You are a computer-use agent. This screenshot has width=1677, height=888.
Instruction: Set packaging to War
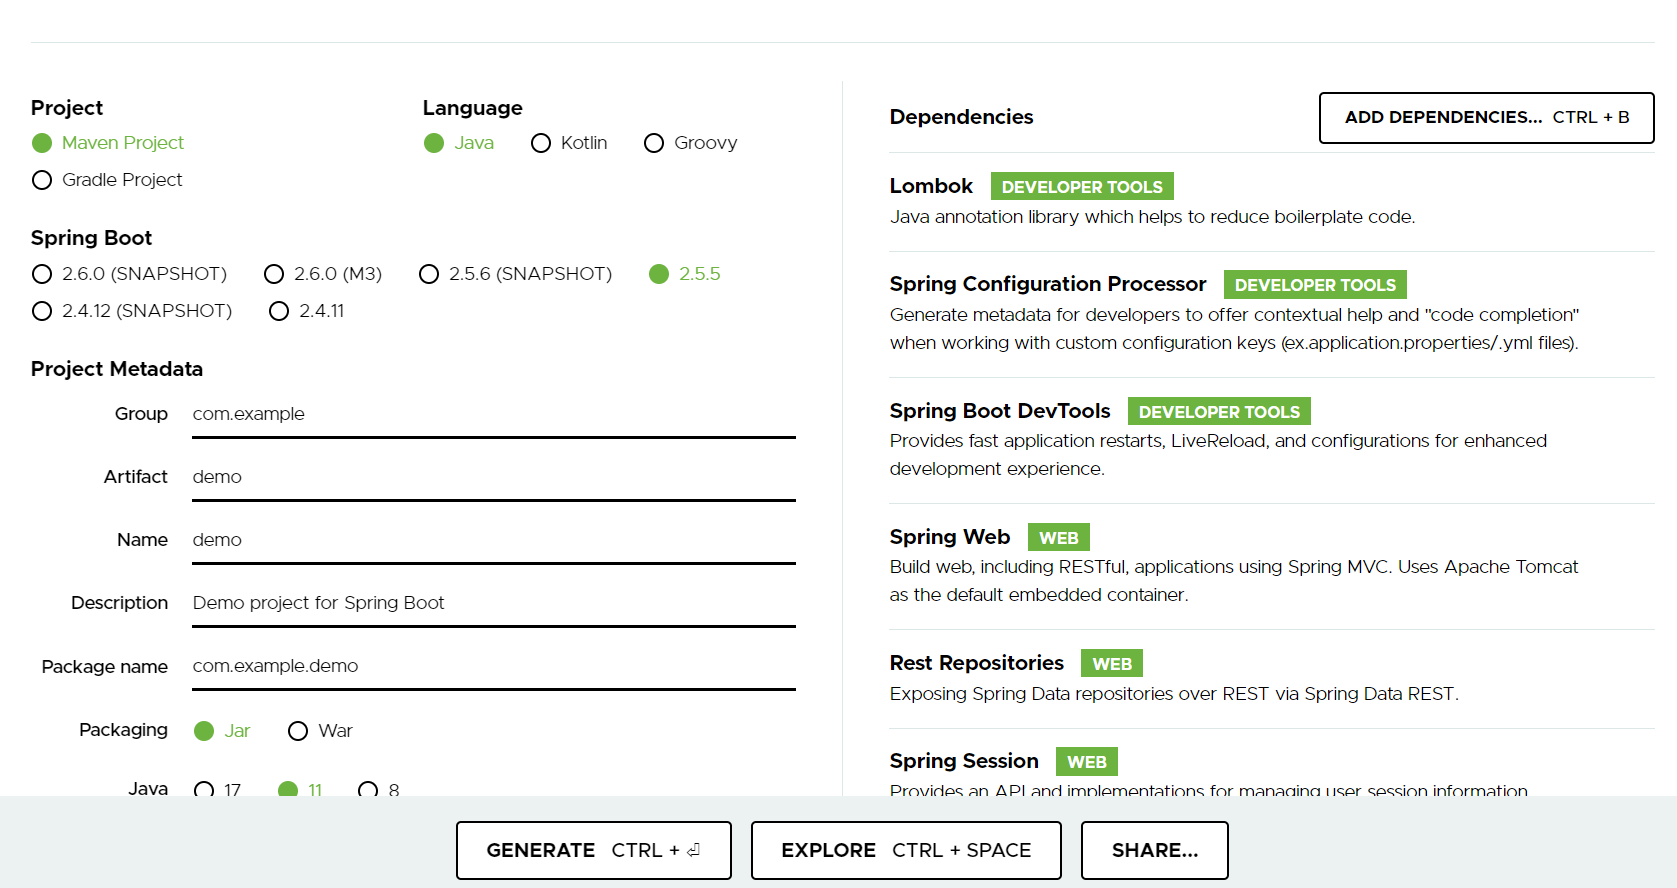tap(320, 731)
